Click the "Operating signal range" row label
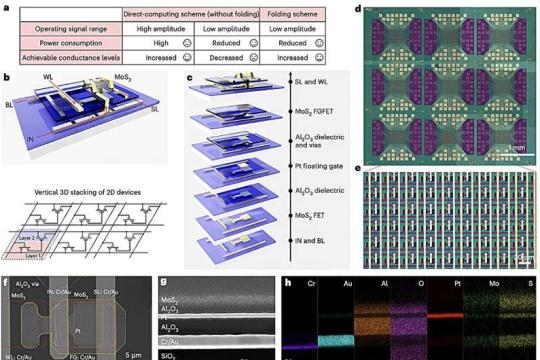 pyautogui.click(x=71, y=29)
